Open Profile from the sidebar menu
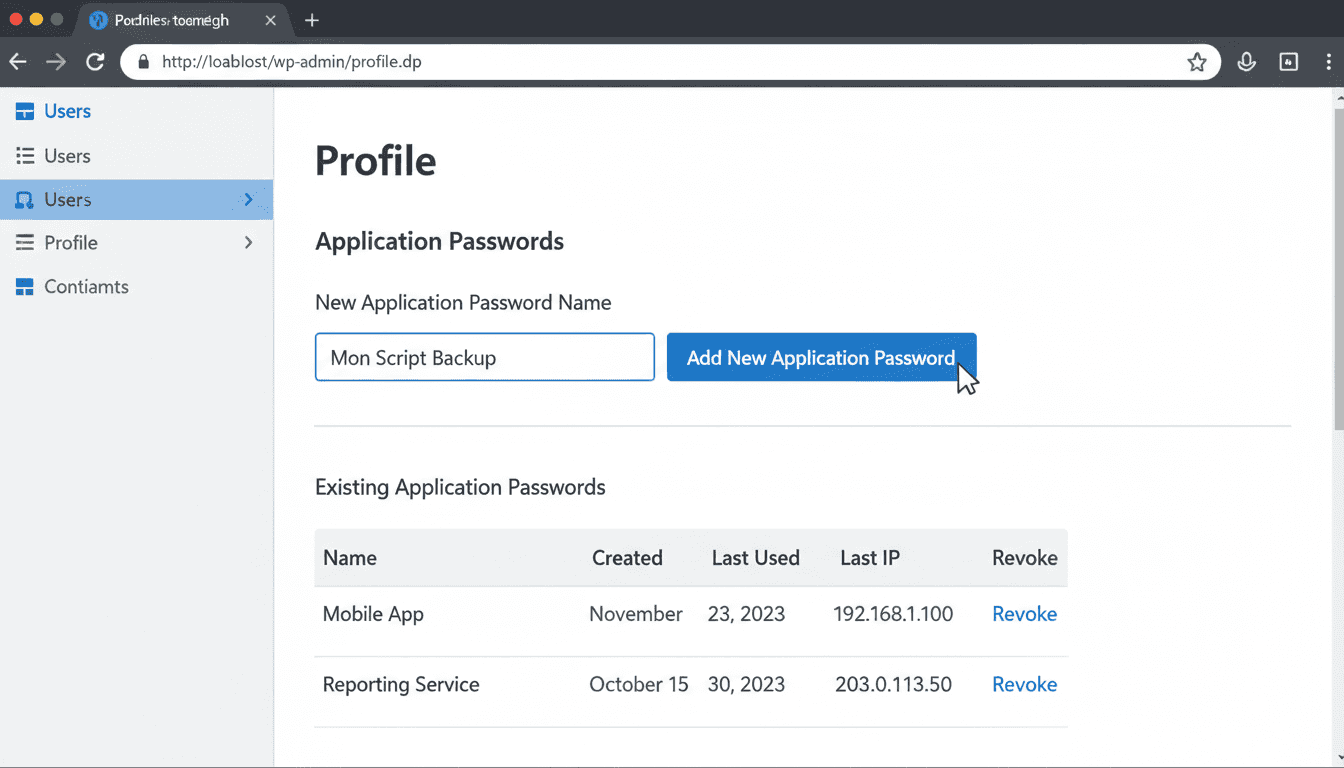The height and width of the screenshot is (768, 1344). tap(71, 243)
